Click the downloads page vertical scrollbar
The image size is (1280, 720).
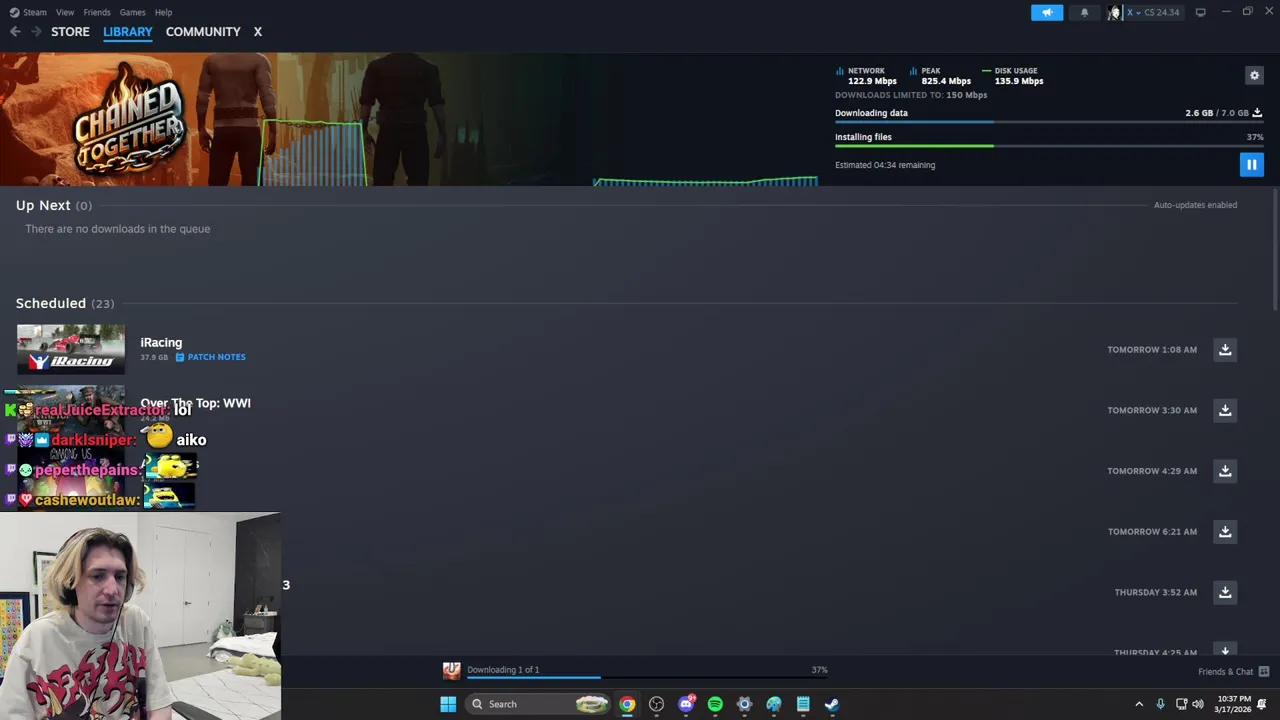pos(1275,250)
